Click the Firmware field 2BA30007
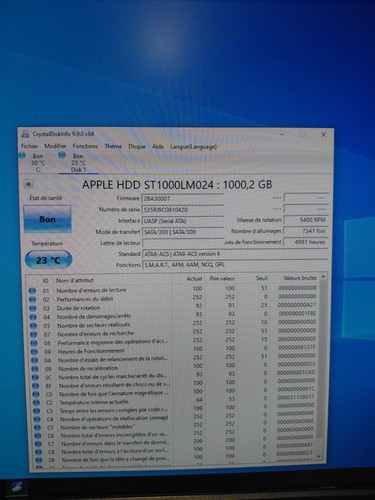Viewport: 375px width, 500px height. click(183, 198)
